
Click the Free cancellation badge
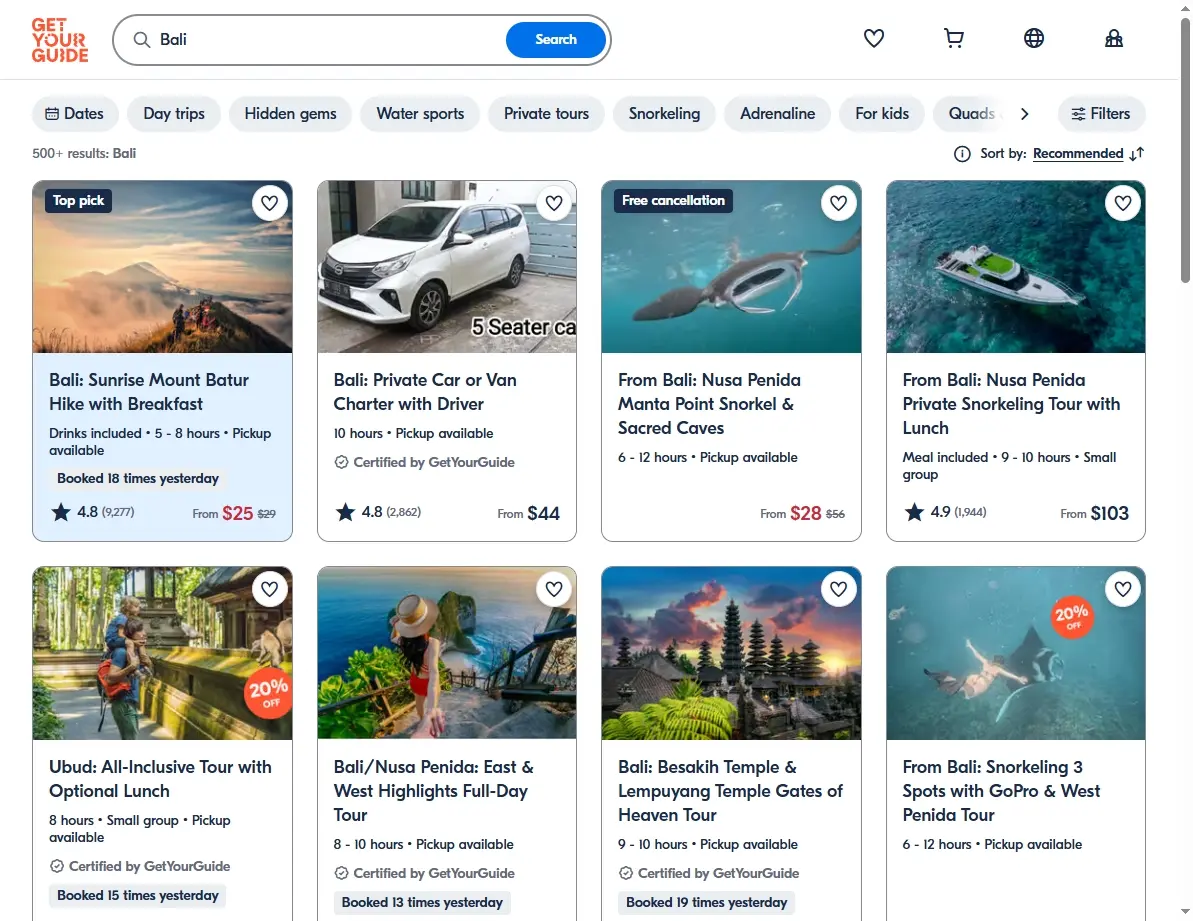tap(673, 201)
